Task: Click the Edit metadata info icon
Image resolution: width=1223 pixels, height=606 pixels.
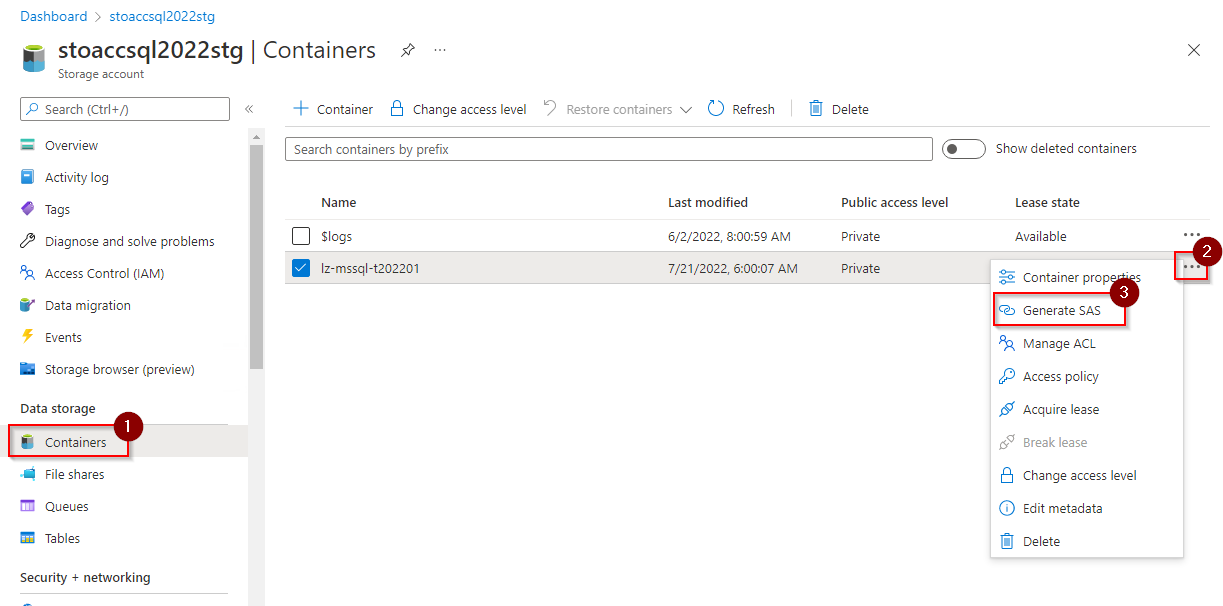Action: click(1007, 509)
